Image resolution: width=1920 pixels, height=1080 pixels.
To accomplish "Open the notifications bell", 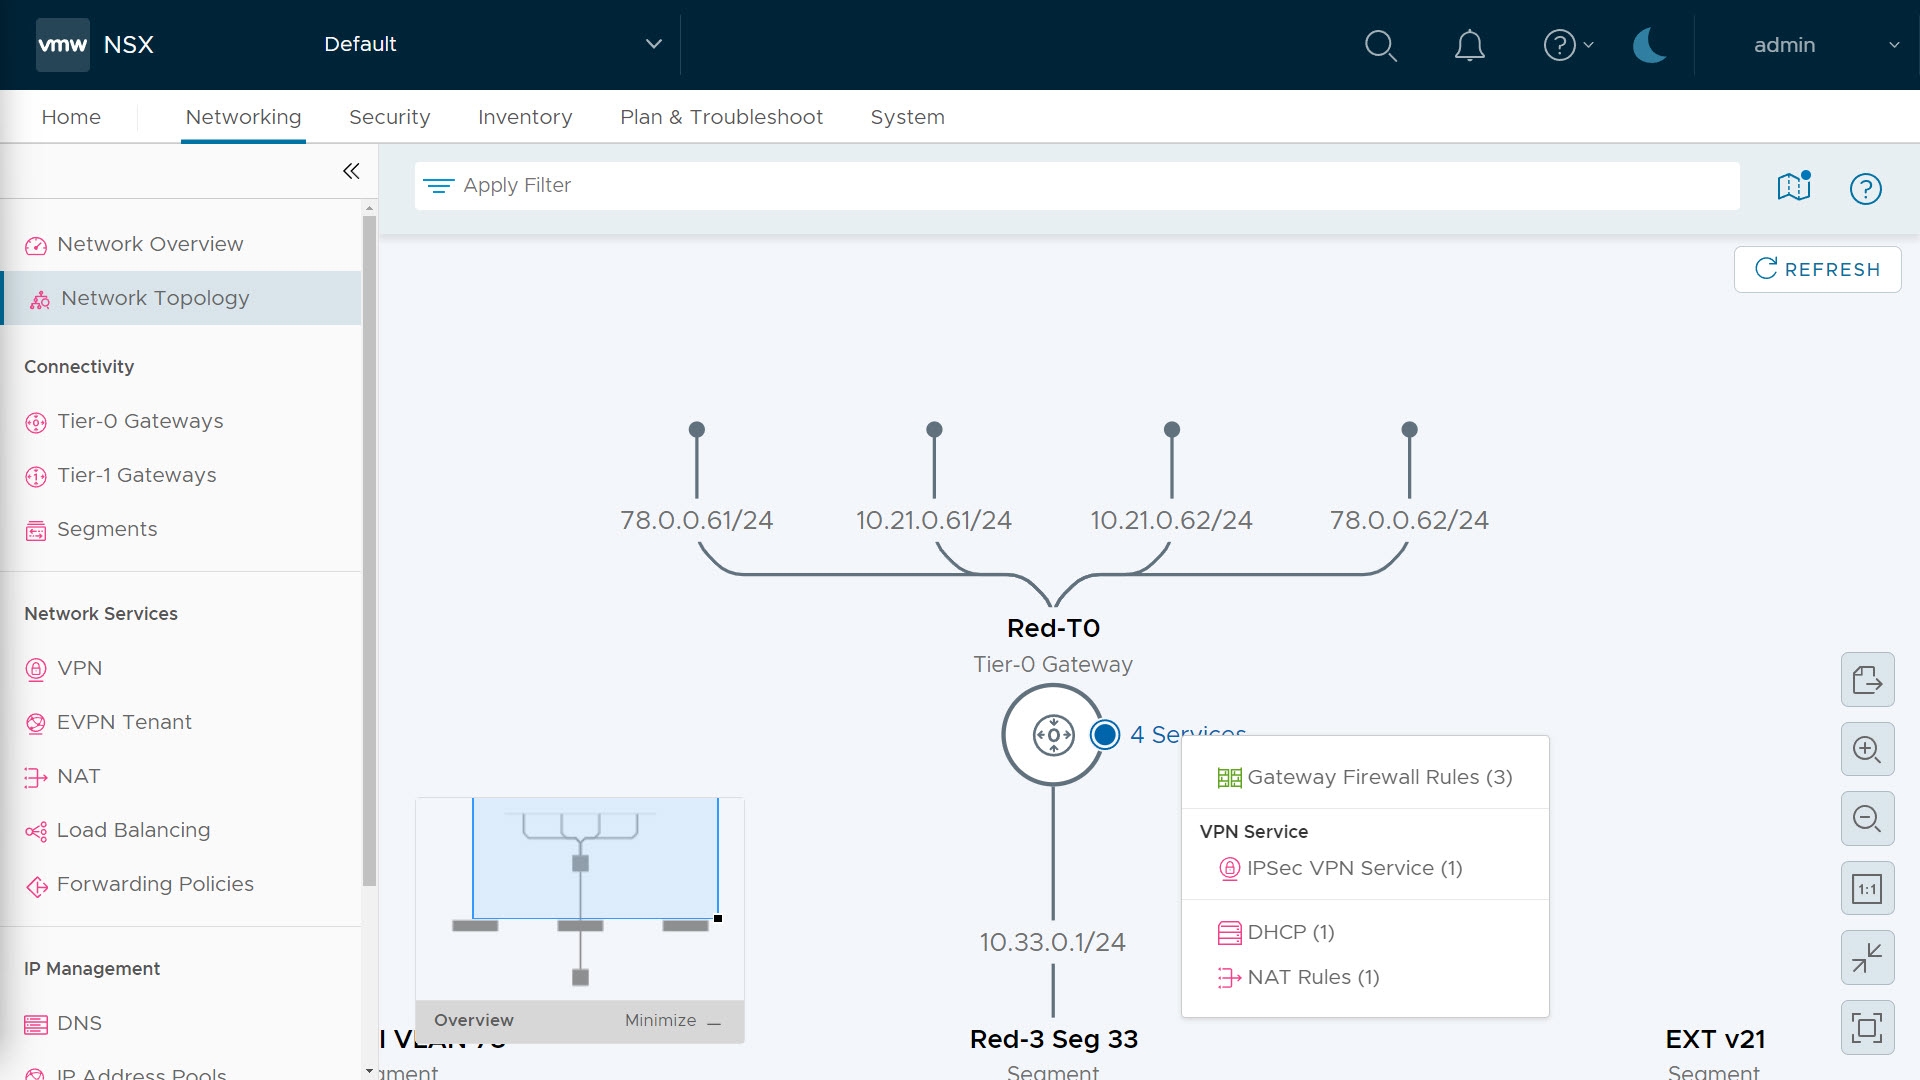I will [x=1469, y=45].
